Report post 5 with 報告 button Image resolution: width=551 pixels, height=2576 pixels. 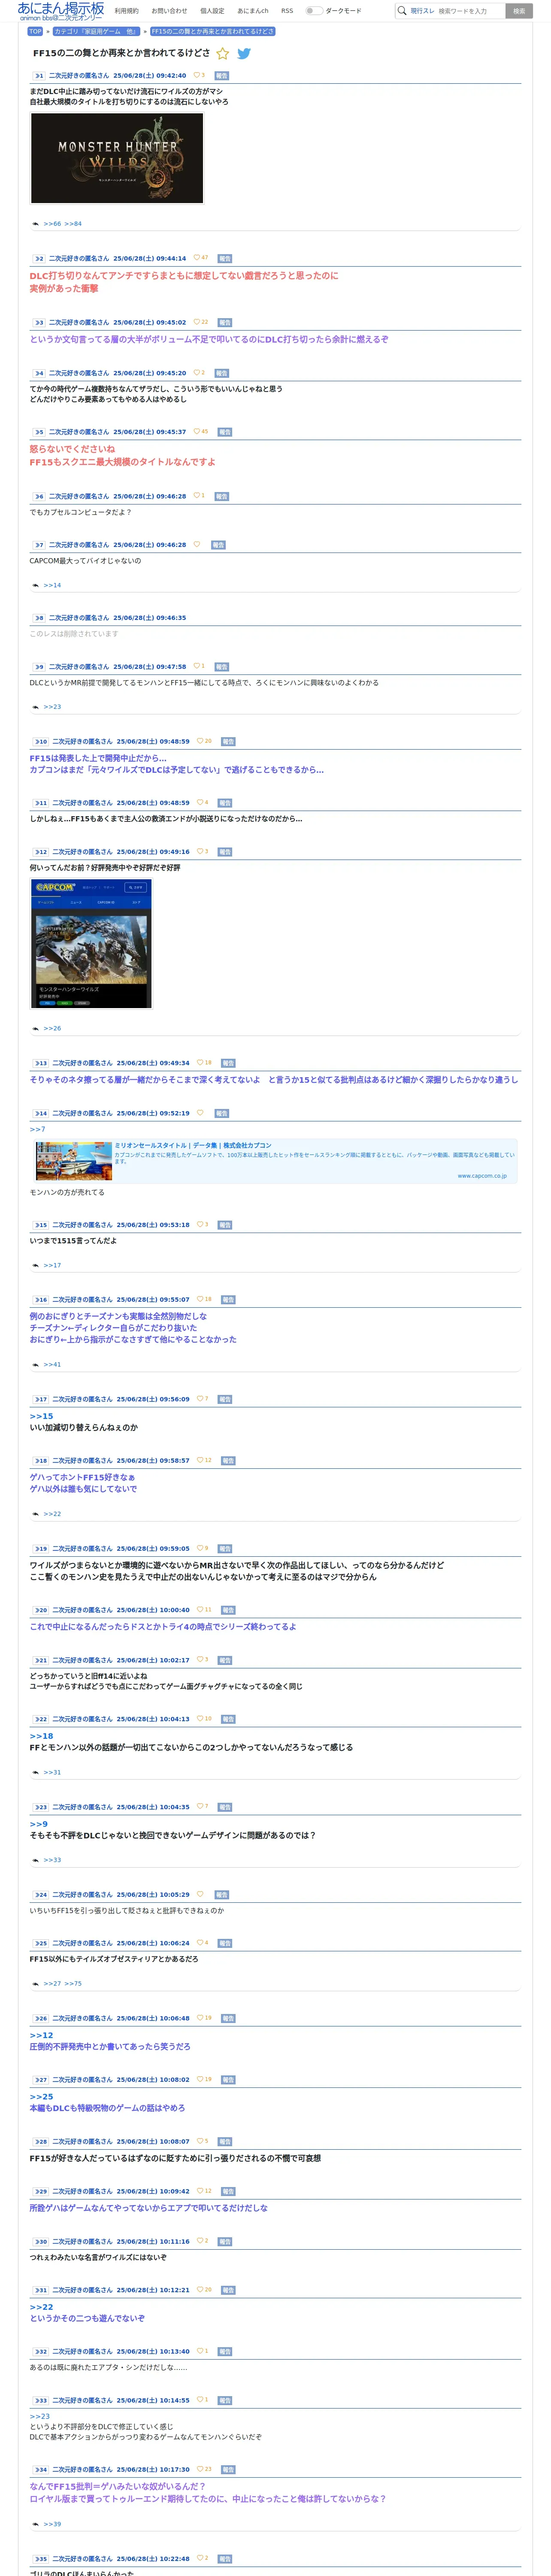coord(225,432)
